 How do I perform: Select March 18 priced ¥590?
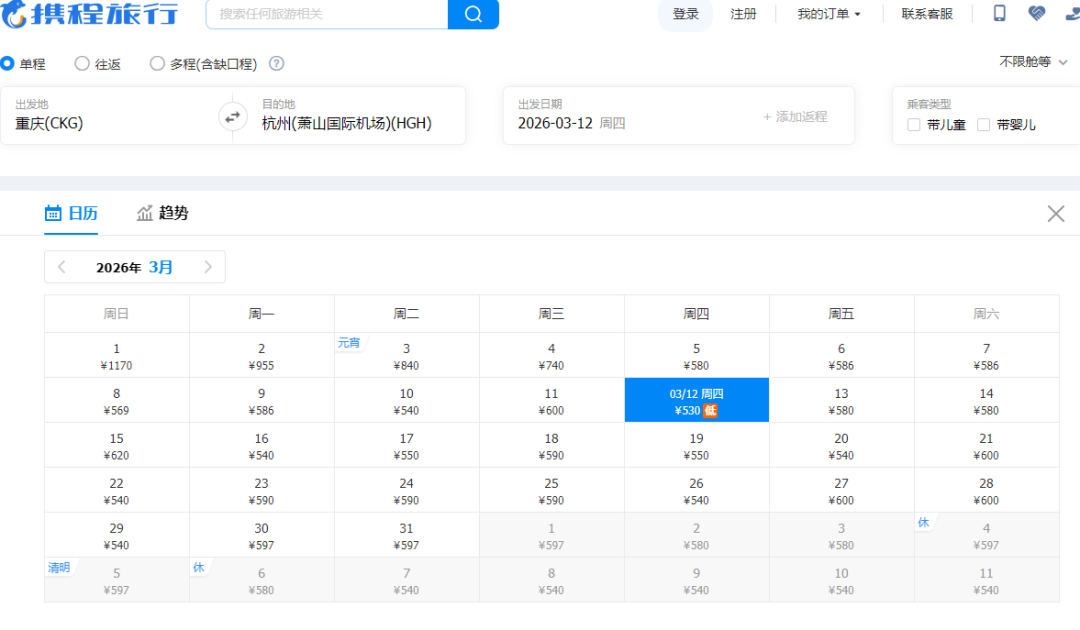click(552, 445)
